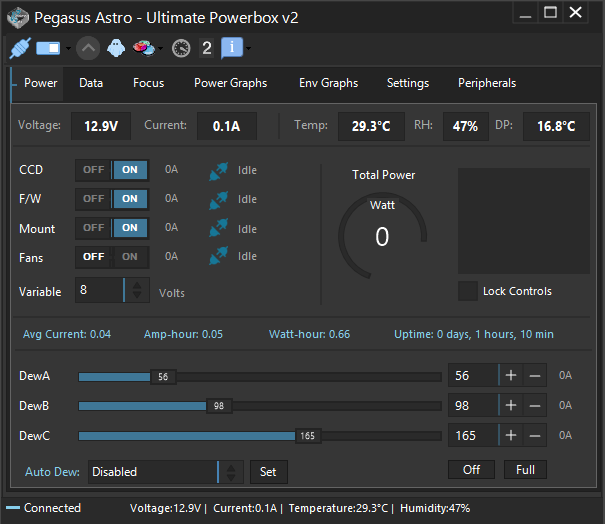Screen dimensions: 605x524
Task: Click the blue plug connect icon in toolbar
Action: (20, 48)
